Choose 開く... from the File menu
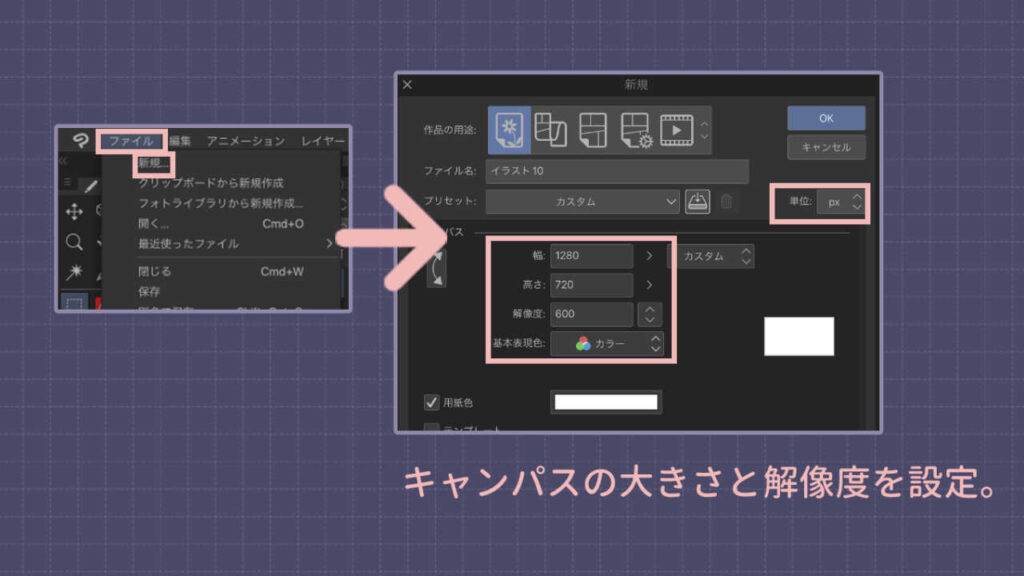This screenshot has width=1024, height=576. 221,223
